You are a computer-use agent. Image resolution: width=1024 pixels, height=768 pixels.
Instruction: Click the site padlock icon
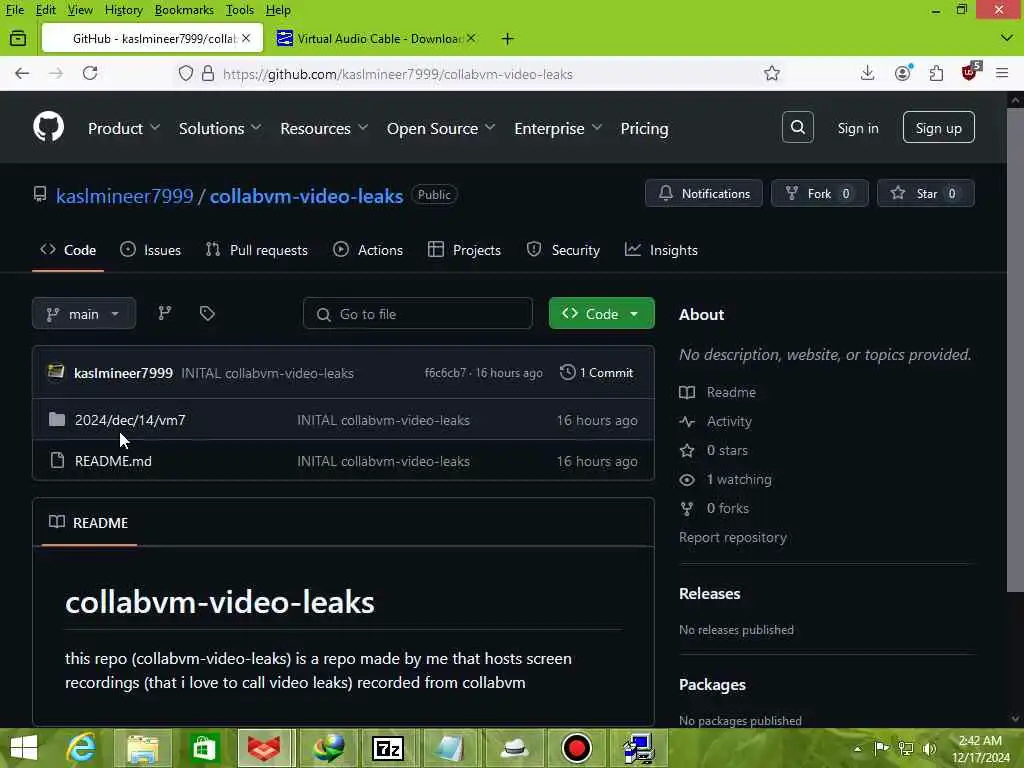tap(208, 73)
